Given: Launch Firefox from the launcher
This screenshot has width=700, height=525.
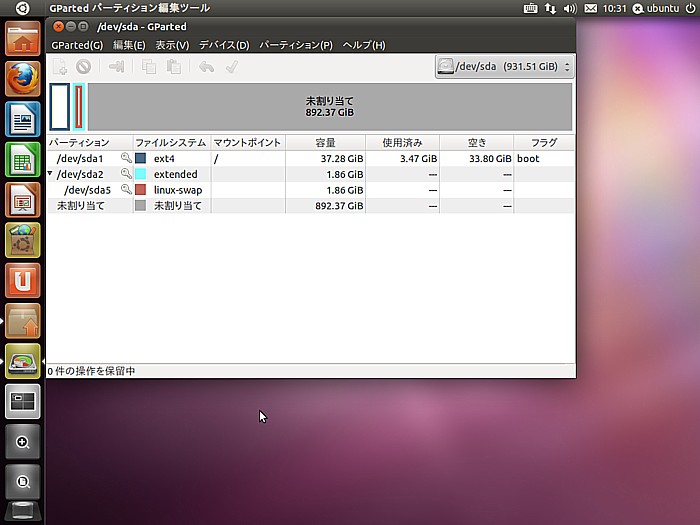Looking at the screenshot, I should (23, 79).
